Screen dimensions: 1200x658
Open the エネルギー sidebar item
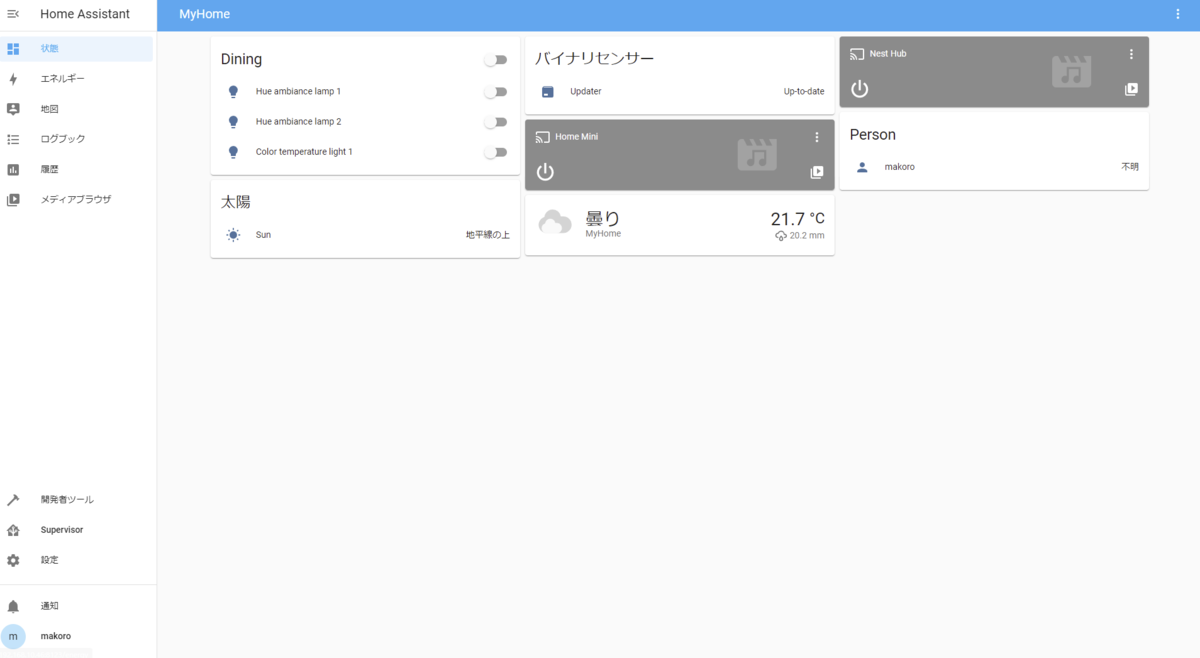(78, 79)
